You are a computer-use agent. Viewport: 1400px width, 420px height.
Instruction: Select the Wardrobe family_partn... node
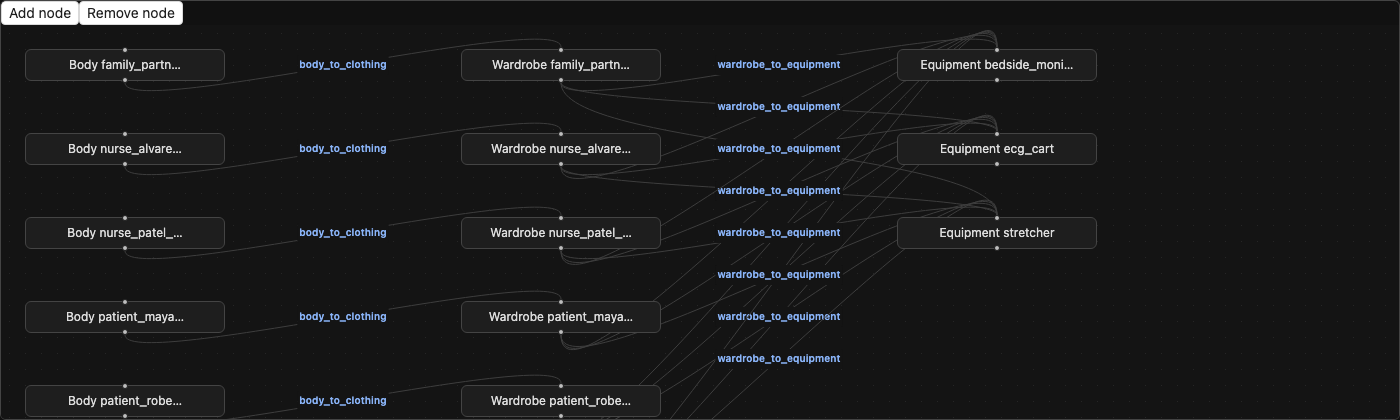coord(561,65)
